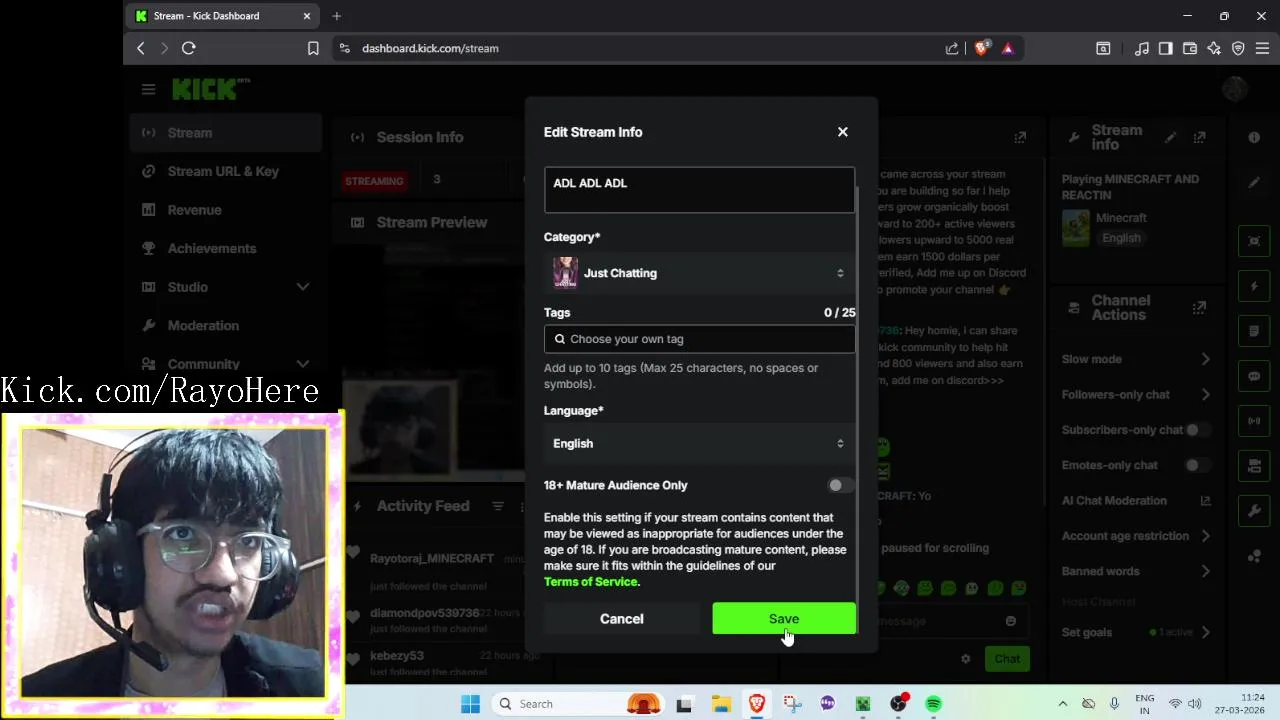
Task: Toggle Subscribers-only chat
Action: pos(1198,430)
